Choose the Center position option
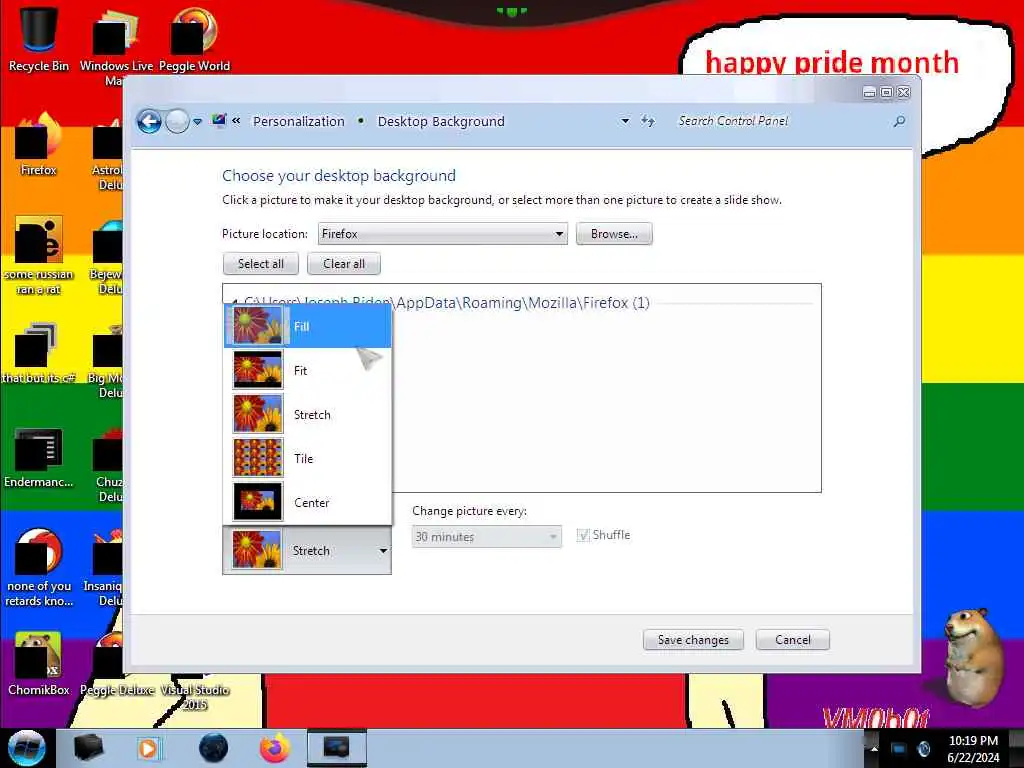The width and height of the screenshot is (1024, 768). (308, 502)
